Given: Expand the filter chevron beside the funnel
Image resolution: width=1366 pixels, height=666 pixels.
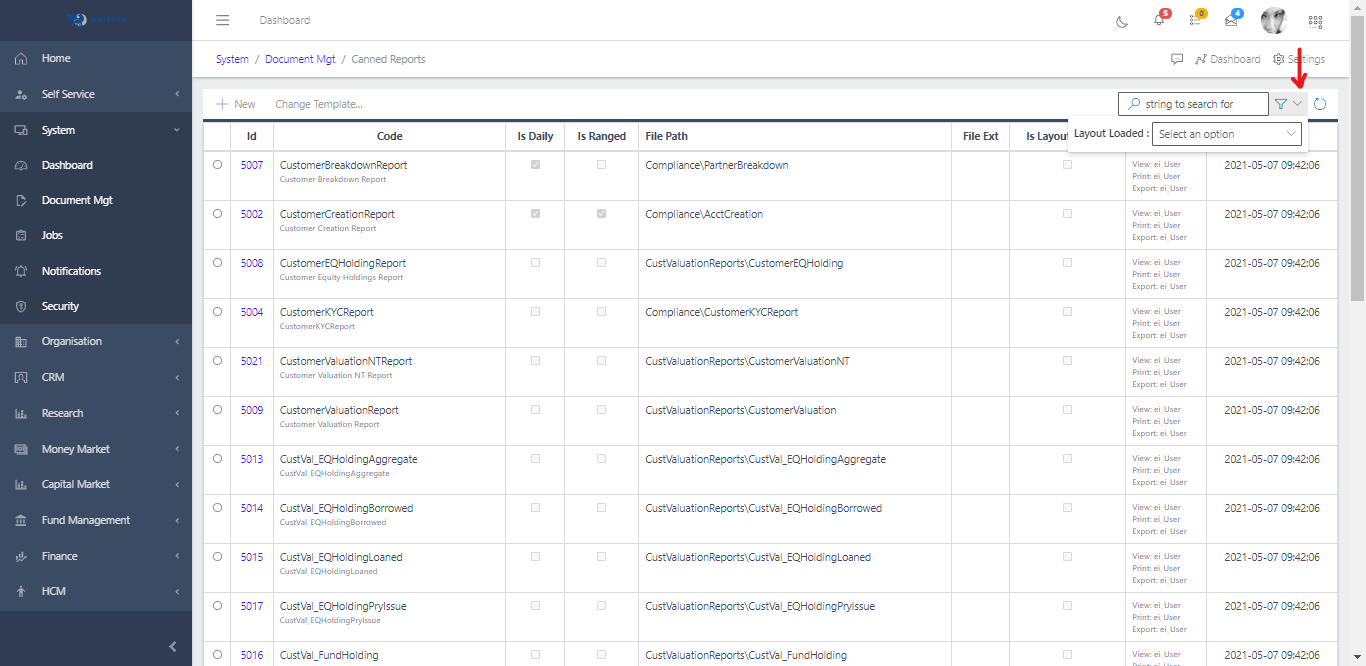Looking at the screenshot, I should 1295,103.
